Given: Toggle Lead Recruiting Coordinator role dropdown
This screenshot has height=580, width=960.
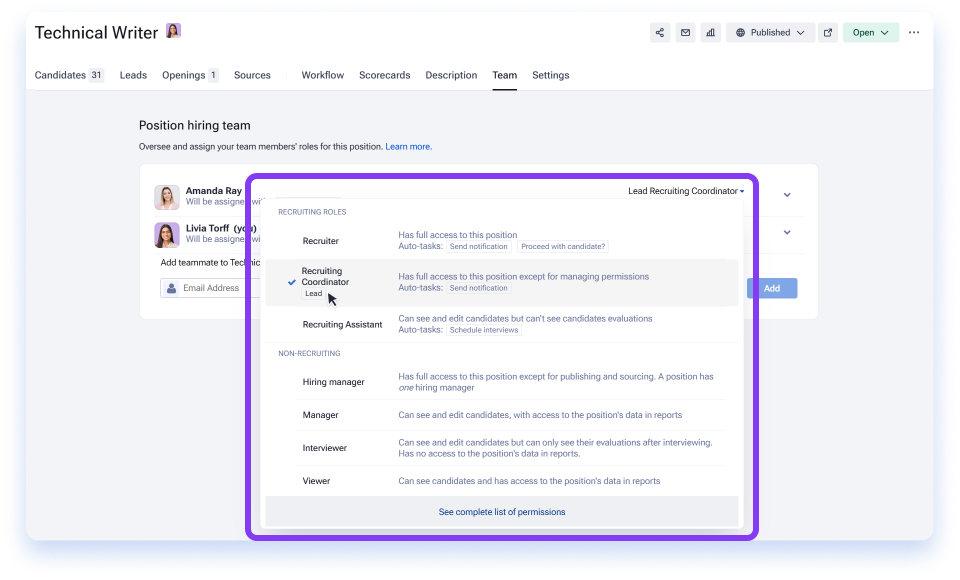Looking at the screenshot, I should pos(686,191).
